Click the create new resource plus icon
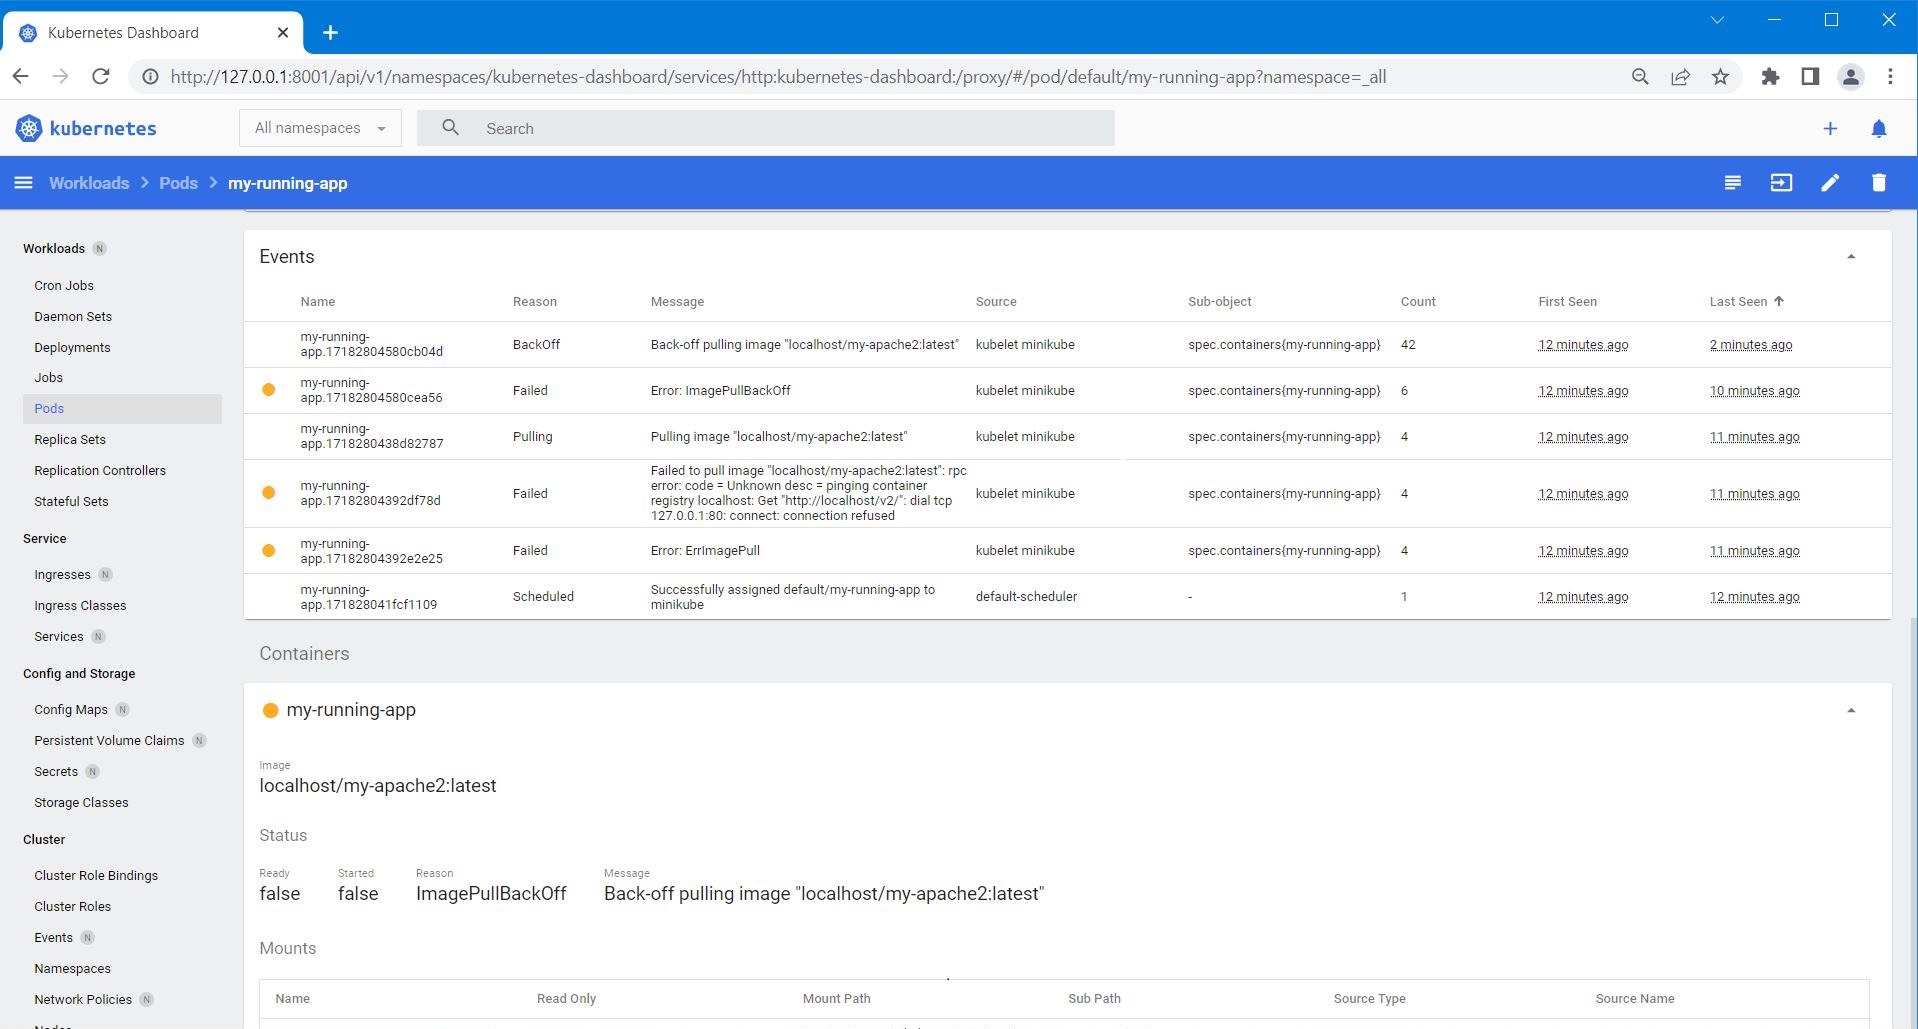 tap(1829, 129)
